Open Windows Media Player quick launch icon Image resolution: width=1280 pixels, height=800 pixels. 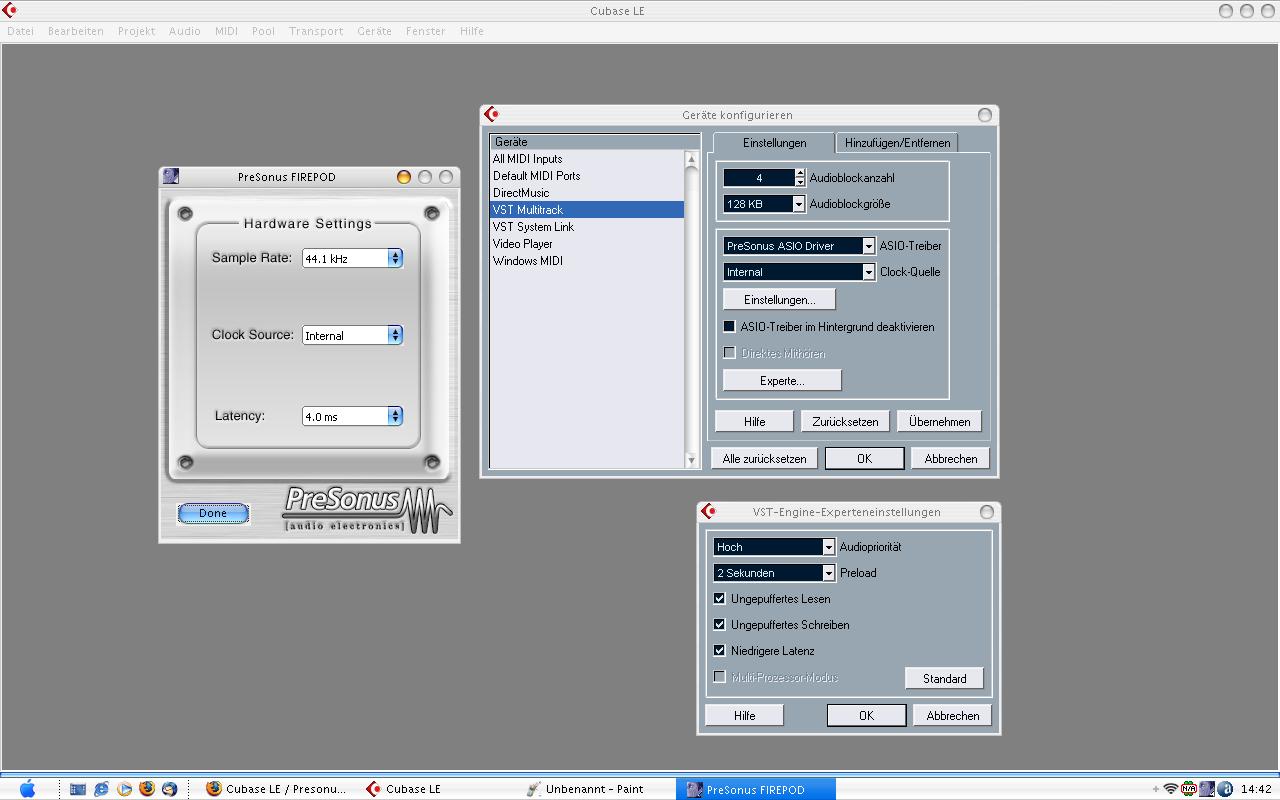point(124,789)
